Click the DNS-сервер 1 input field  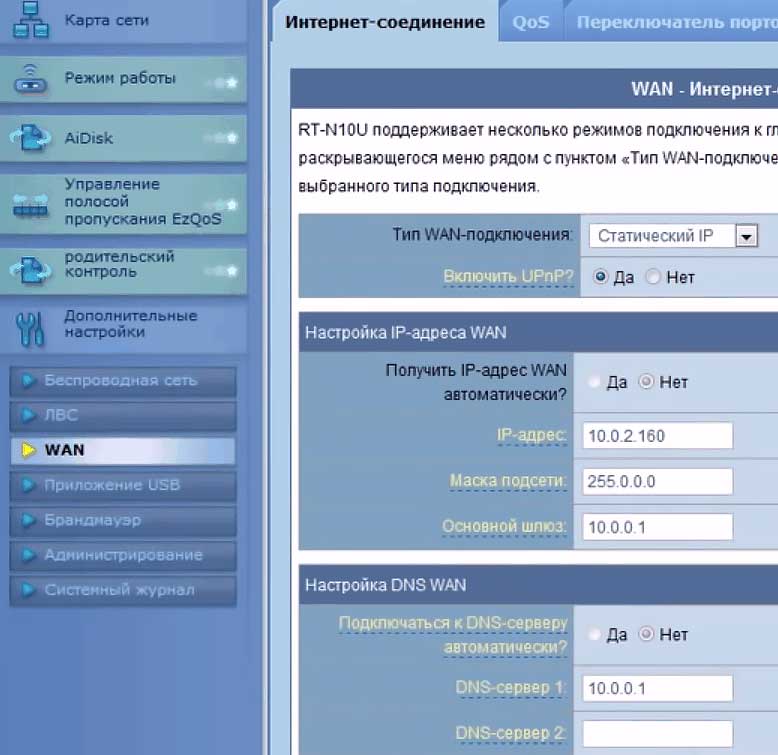657,689
